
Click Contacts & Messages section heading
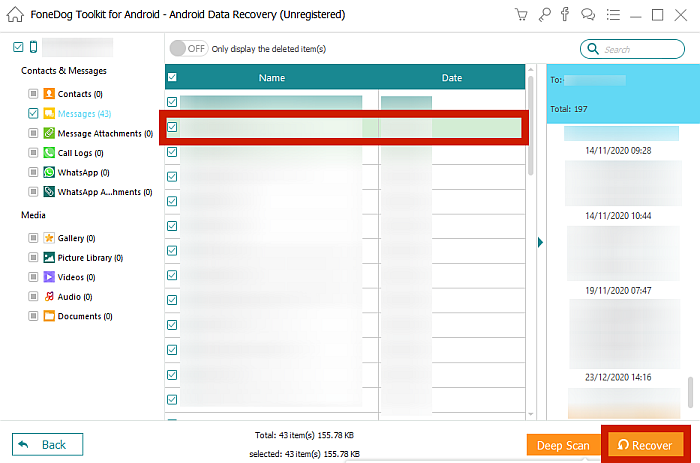click(x=64, y=71)
